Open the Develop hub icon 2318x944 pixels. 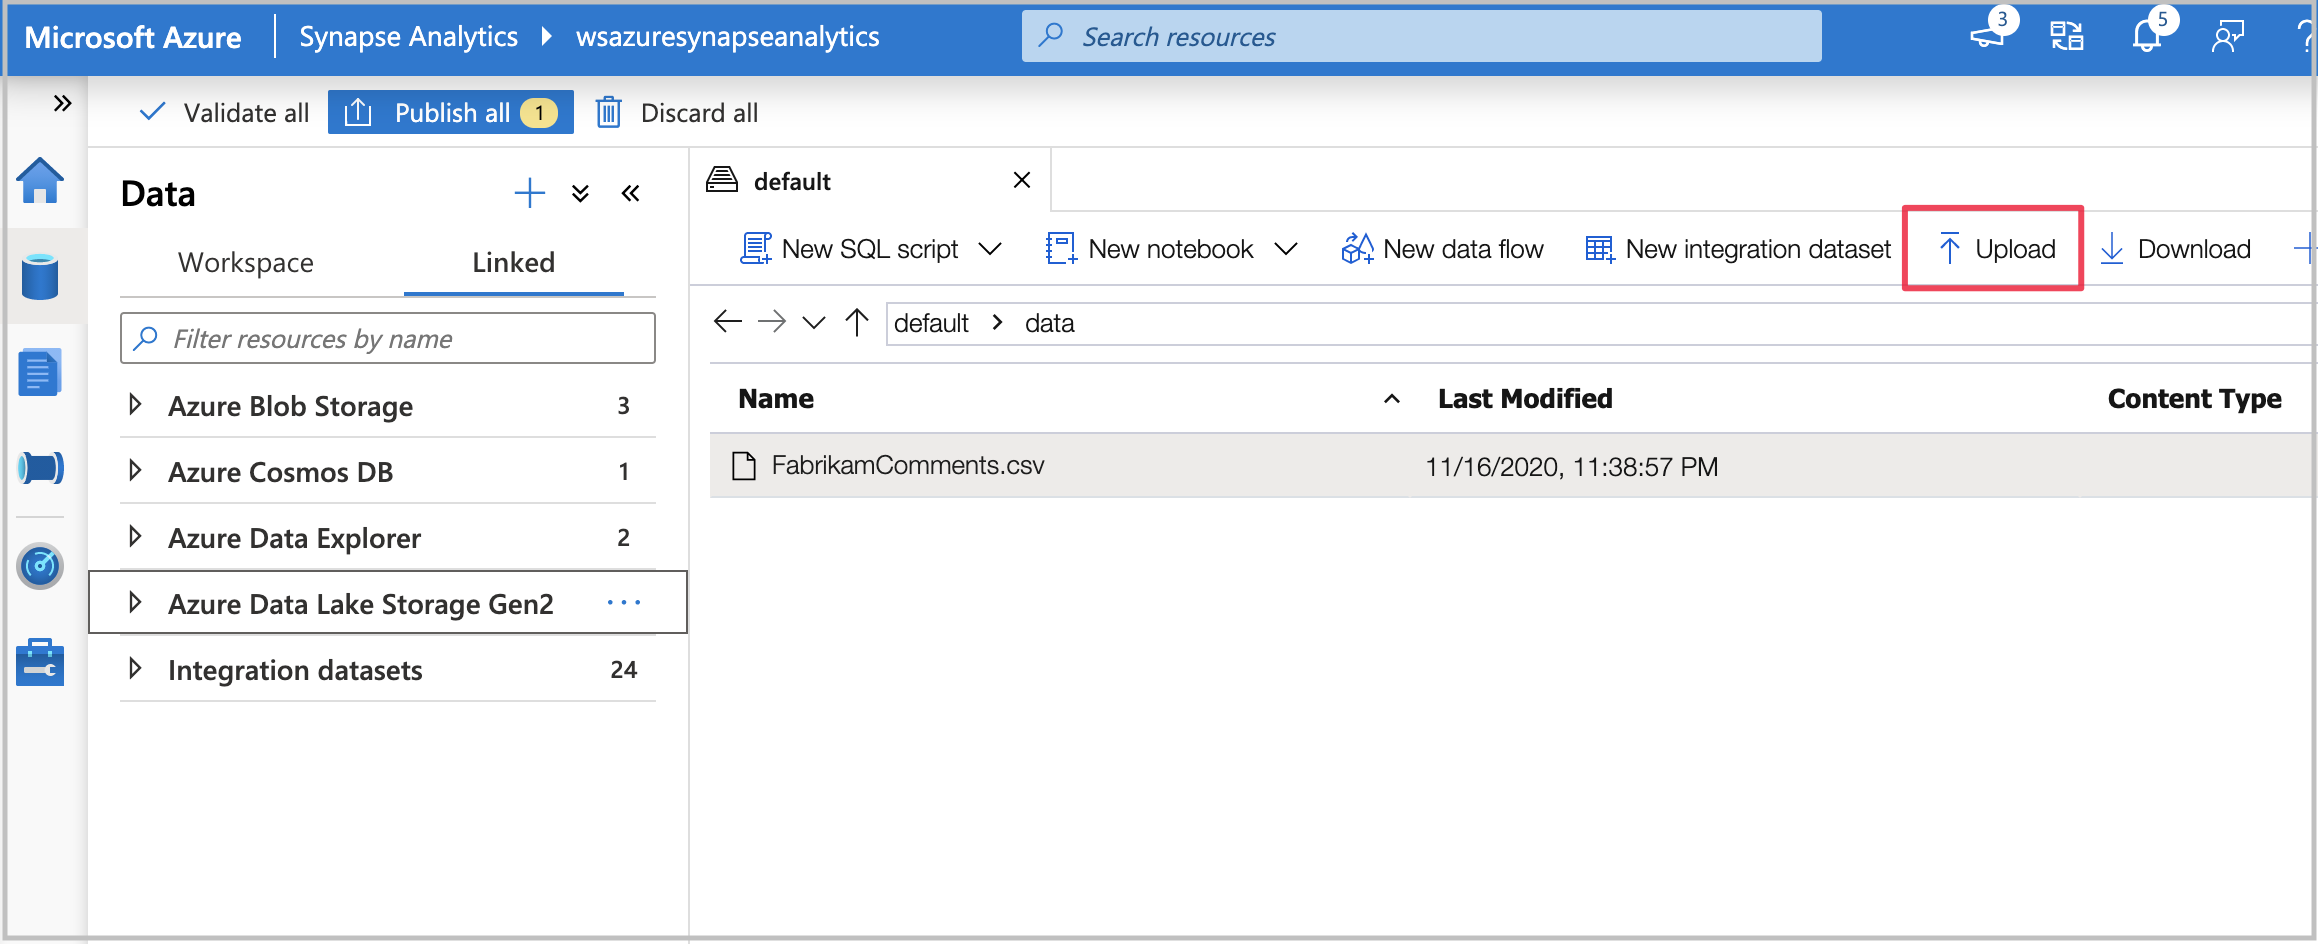pyautogui.click(x=40, y=371)
